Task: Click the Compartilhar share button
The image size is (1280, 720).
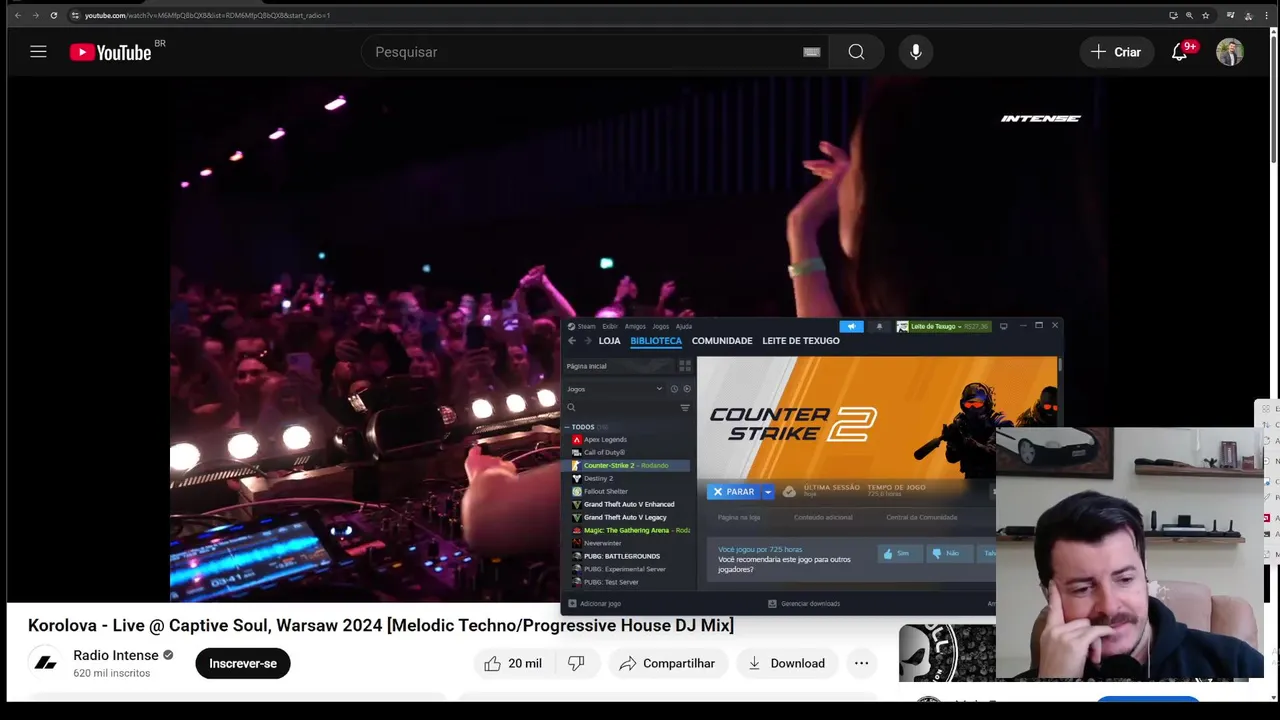Action: point(667,663)
